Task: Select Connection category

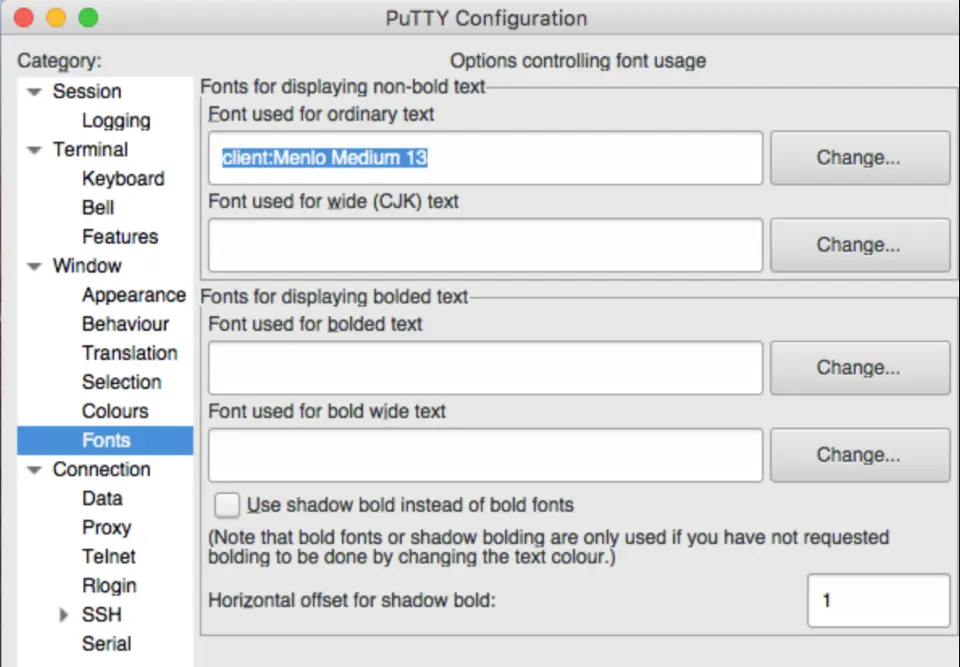Action: click(x=102, y=469)
